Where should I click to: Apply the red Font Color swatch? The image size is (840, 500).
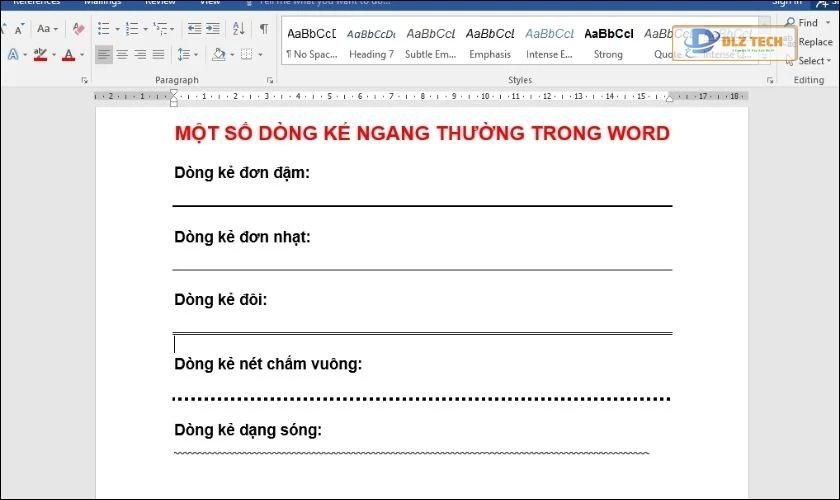pyautogui.click(x=68, y=54)
